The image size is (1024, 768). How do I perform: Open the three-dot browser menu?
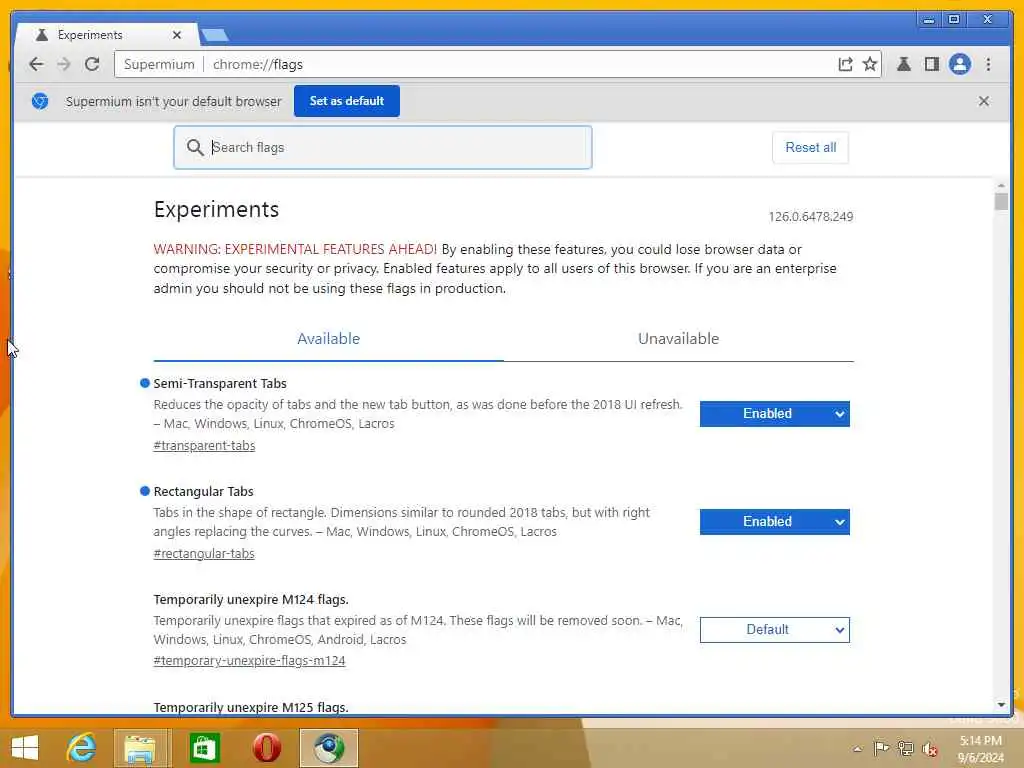[x=988, y=64]
